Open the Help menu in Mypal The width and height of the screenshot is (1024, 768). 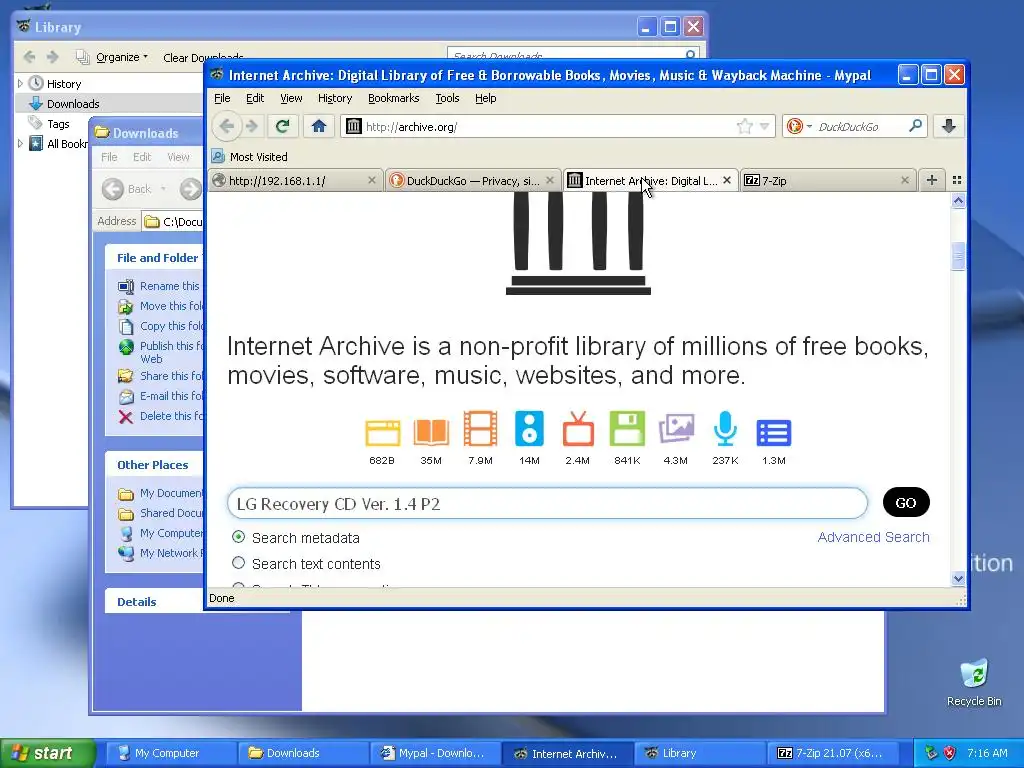tap(485, 98)
